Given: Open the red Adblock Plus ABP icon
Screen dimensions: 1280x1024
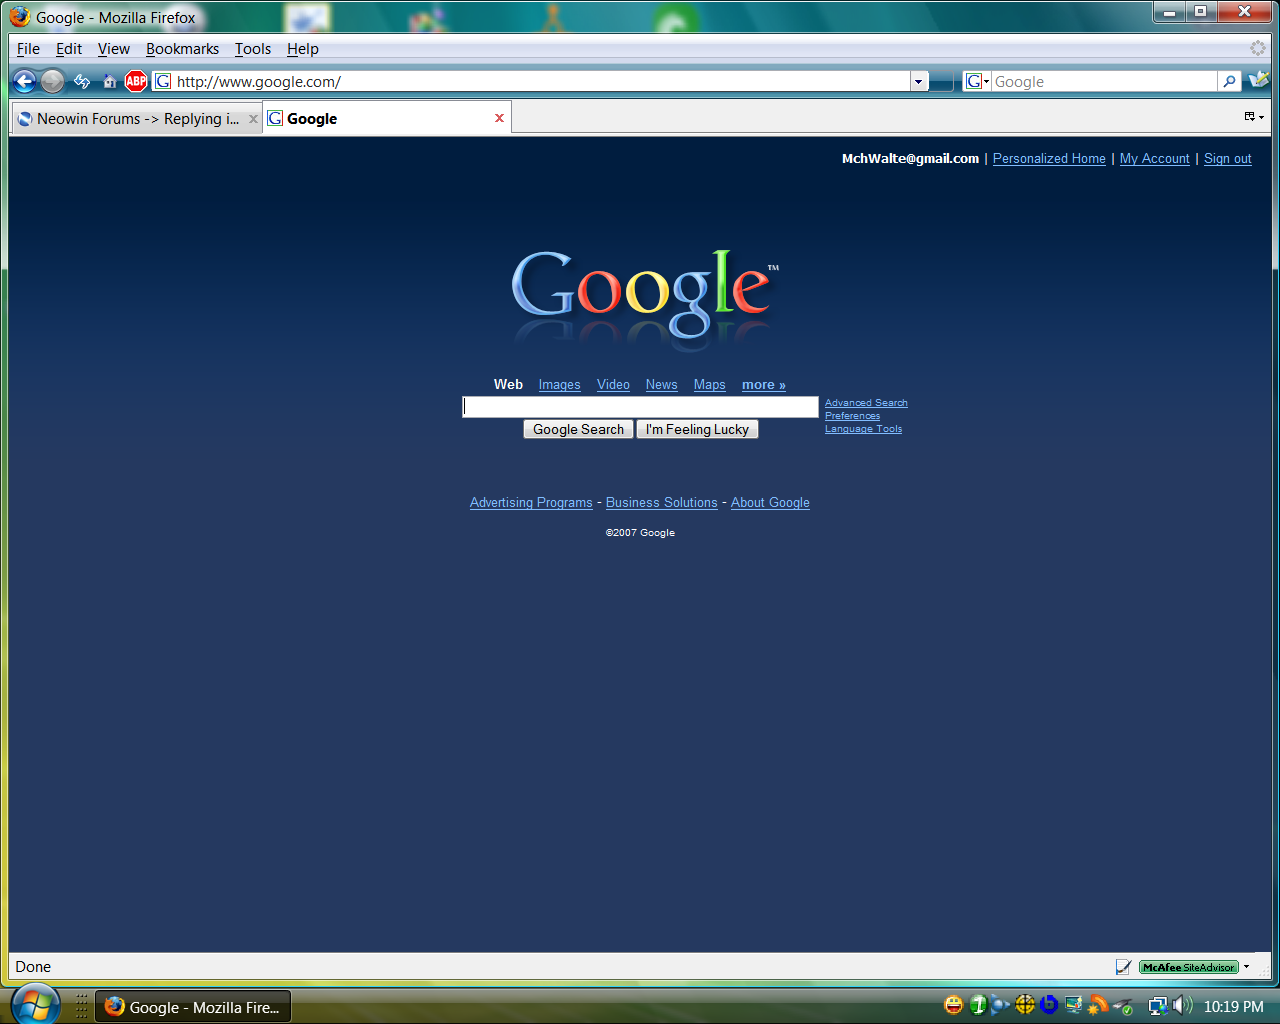Looking at the screenshot, I should tap(136, 81).
